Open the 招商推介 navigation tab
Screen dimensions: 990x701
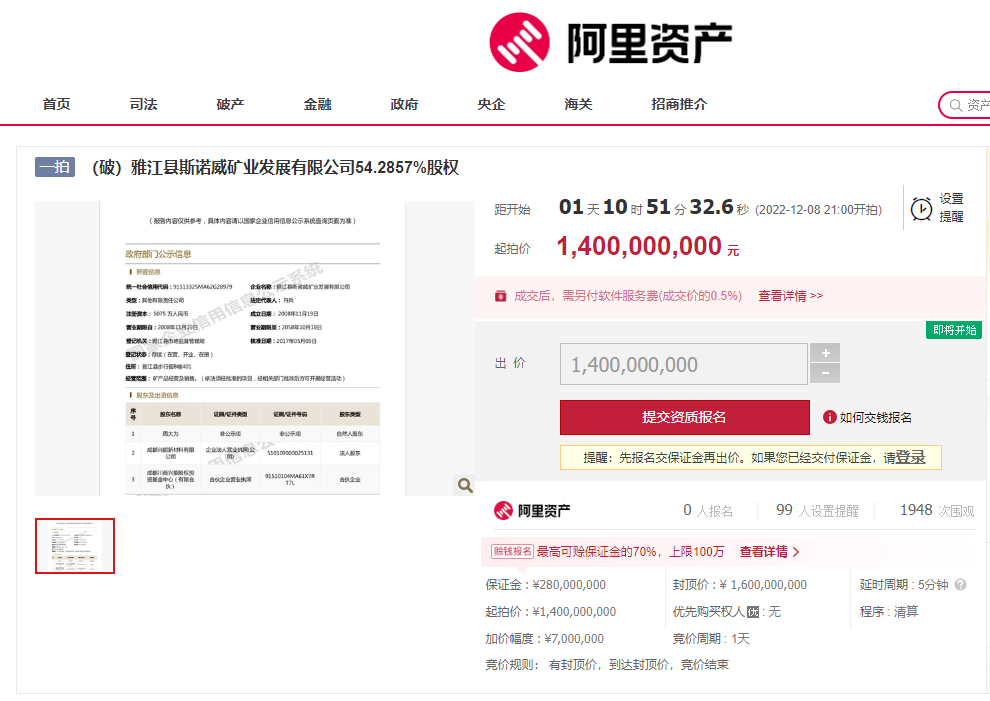(679, 104)
